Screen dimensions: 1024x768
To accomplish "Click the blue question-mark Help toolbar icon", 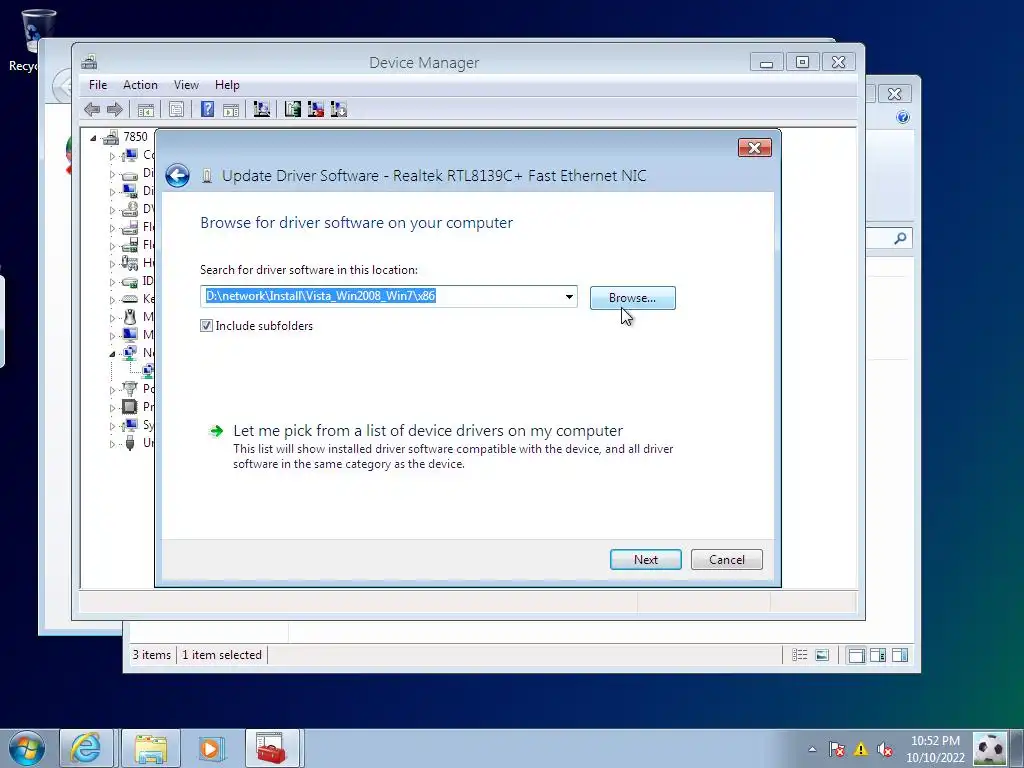I will click(x=208, y=109).
